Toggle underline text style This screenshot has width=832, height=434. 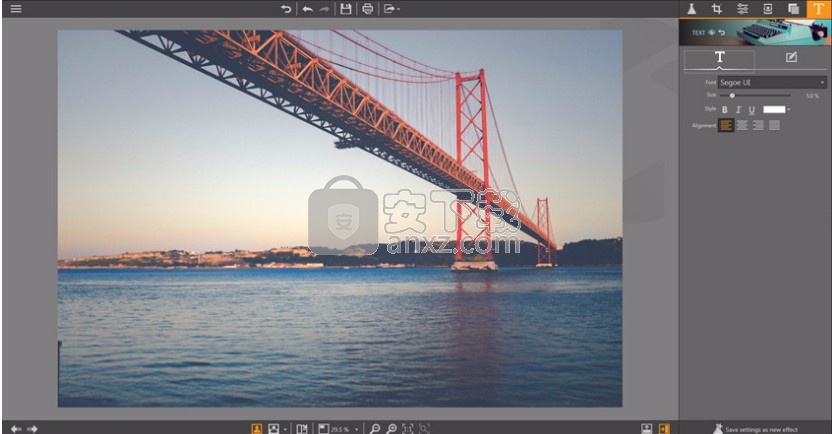(751, 110)
